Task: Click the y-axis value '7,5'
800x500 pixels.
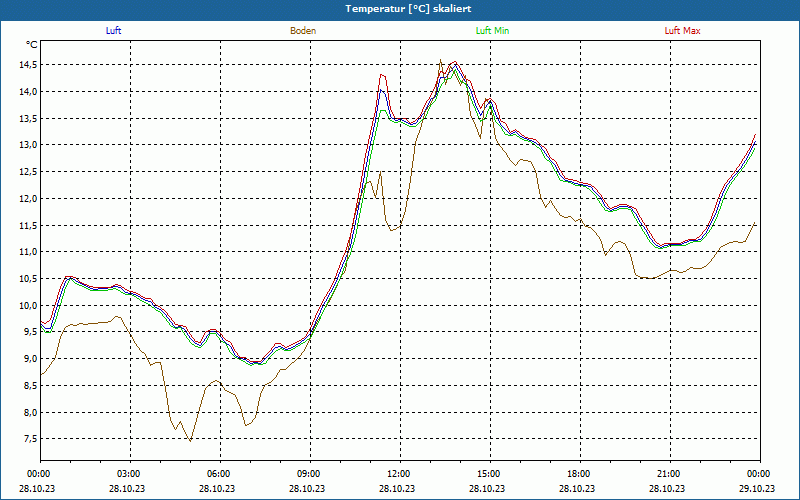Action: [x=31, y=439]
